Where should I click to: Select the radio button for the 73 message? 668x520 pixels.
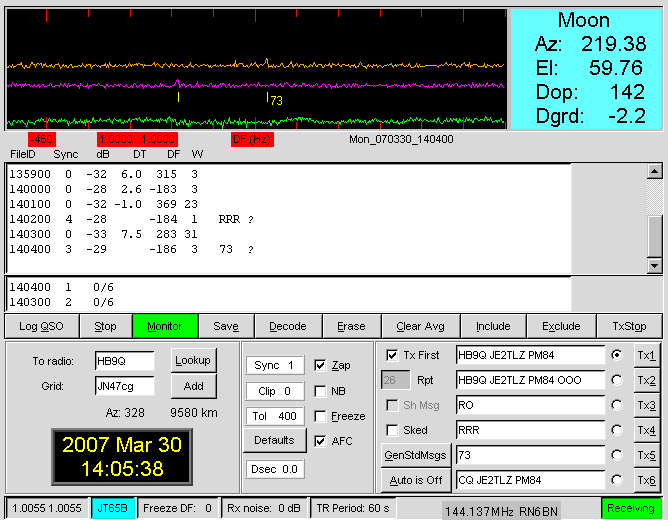616,456
